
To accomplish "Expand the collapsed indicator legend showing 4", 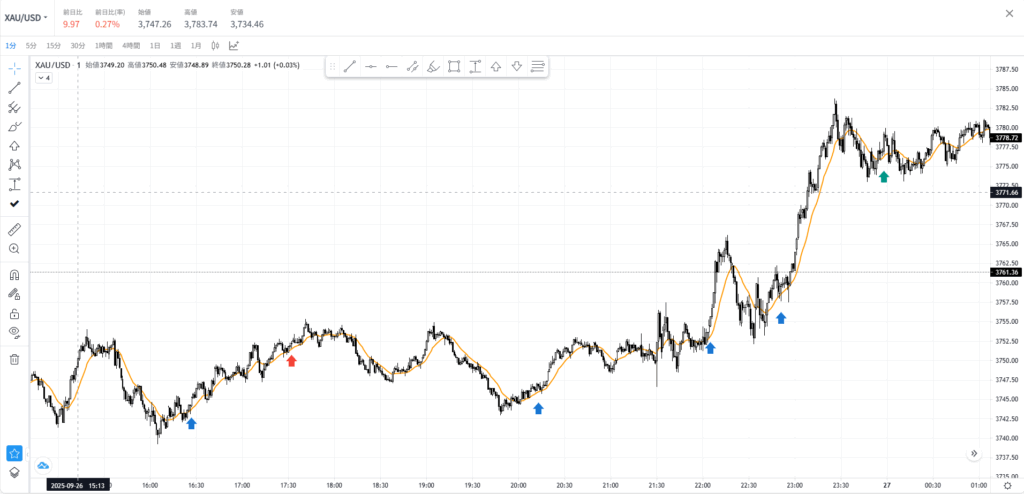I will [44, 77].
